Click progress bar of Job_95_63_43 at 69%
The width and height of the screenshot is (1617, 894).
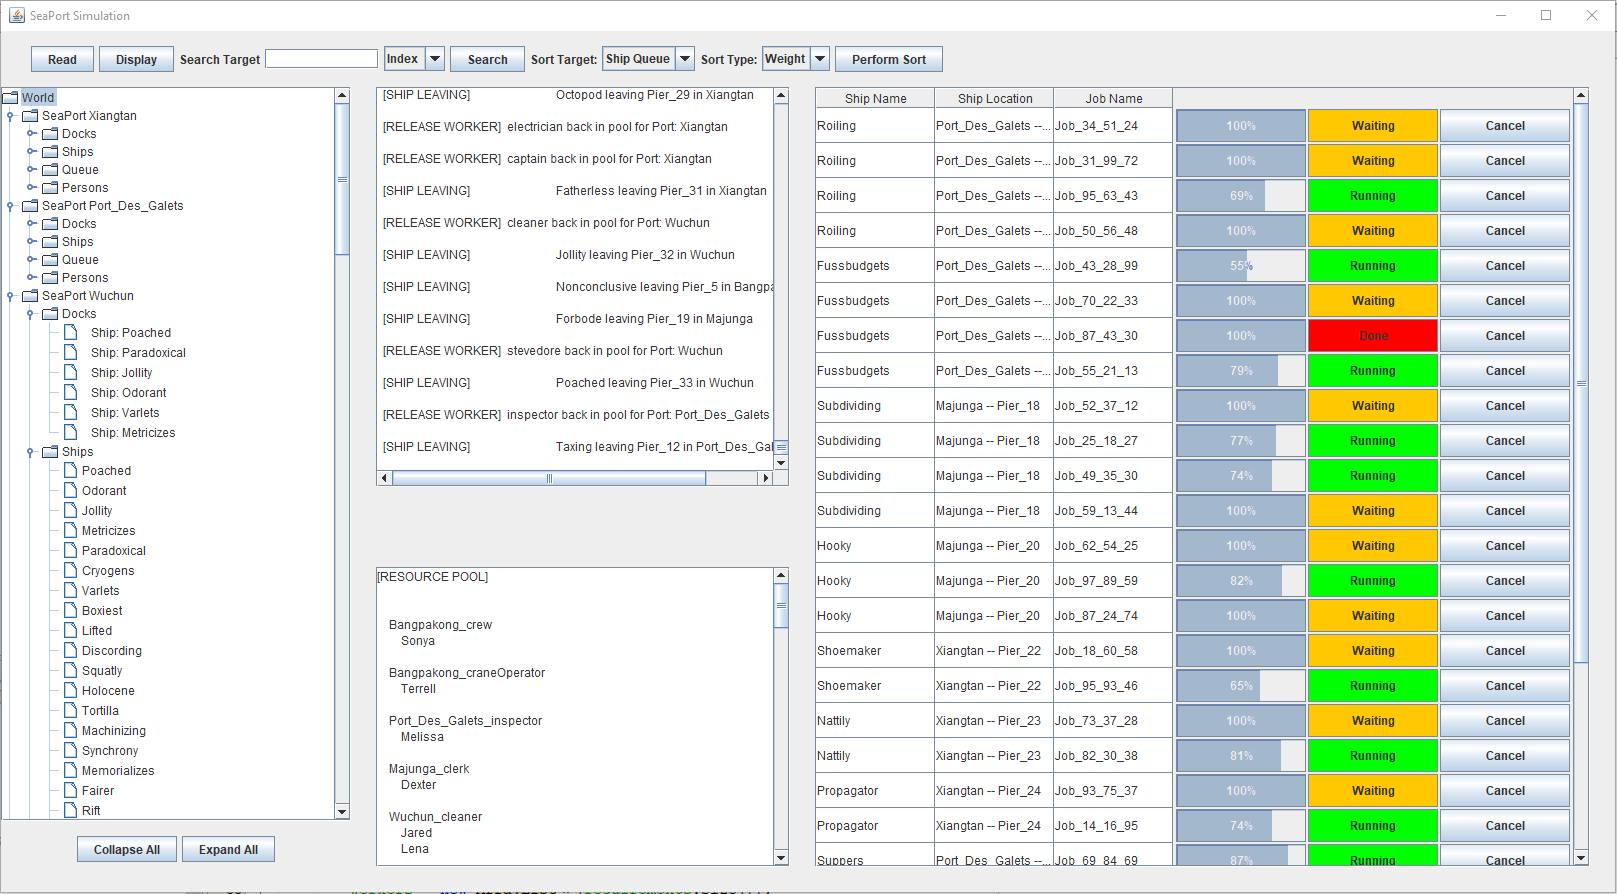point(1241,196)
